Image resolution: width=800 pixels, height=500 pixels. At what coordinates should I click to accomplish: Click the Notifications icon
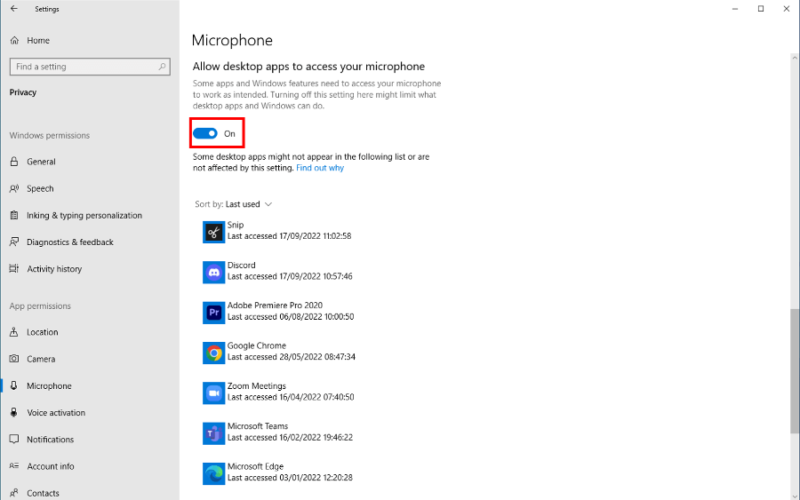pyautogui.click(x=14, y=439)
